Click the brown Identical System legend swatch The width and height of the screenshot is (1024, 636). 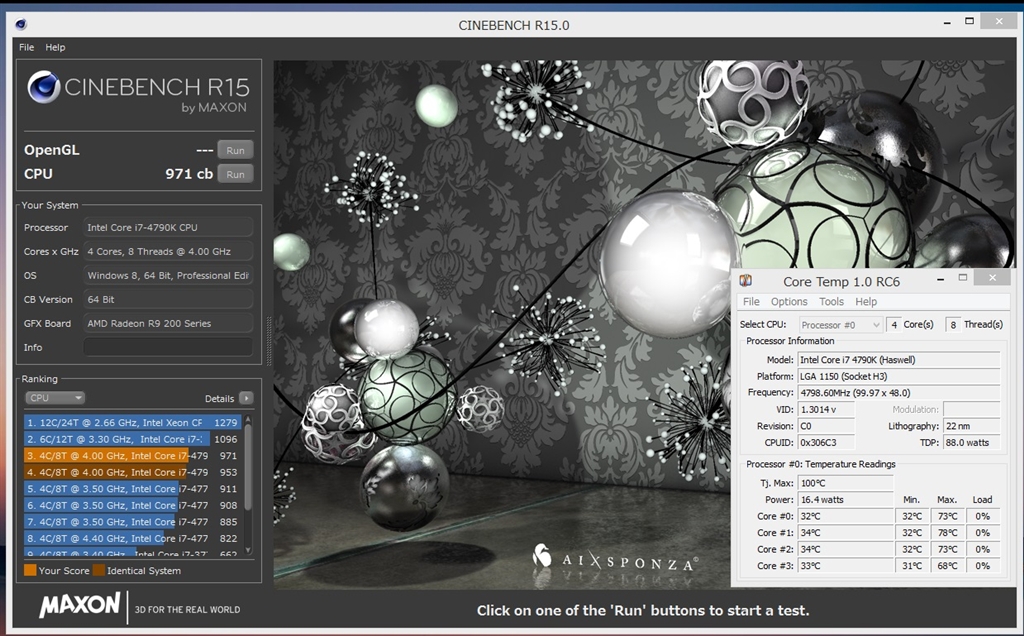(x=99, y=571)
